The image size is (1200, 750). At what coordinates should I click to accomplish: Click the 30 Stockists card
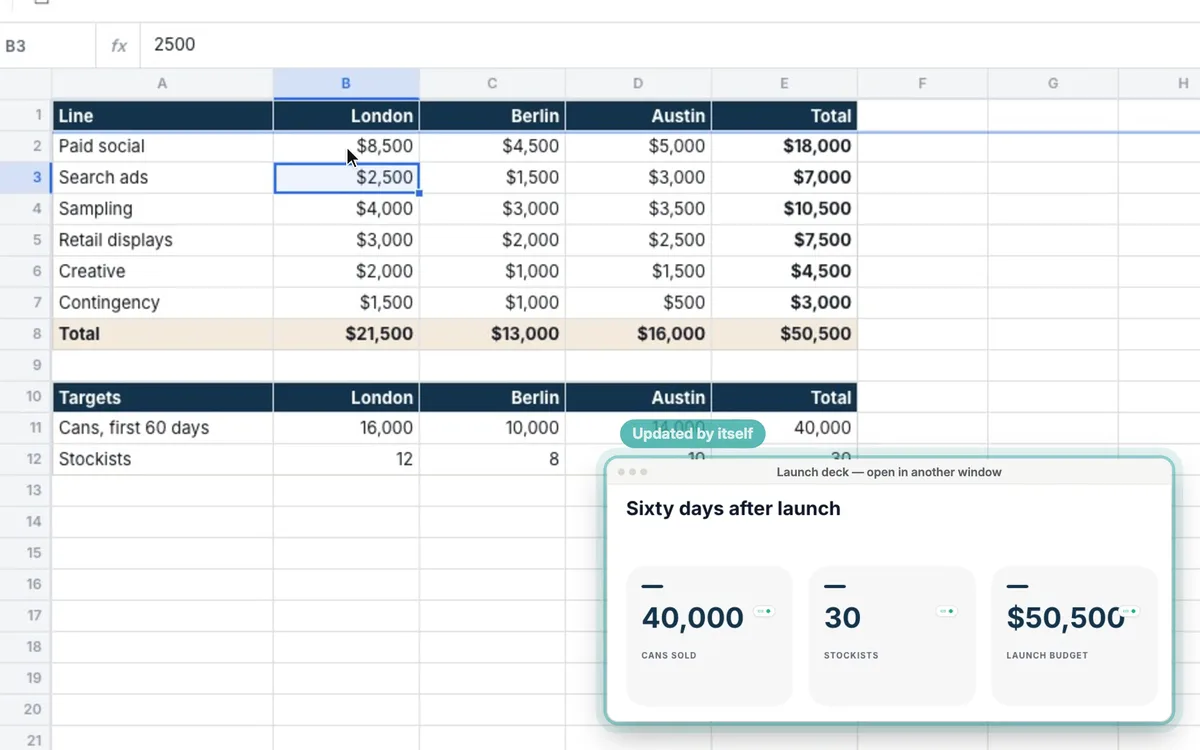coord(892,636)
